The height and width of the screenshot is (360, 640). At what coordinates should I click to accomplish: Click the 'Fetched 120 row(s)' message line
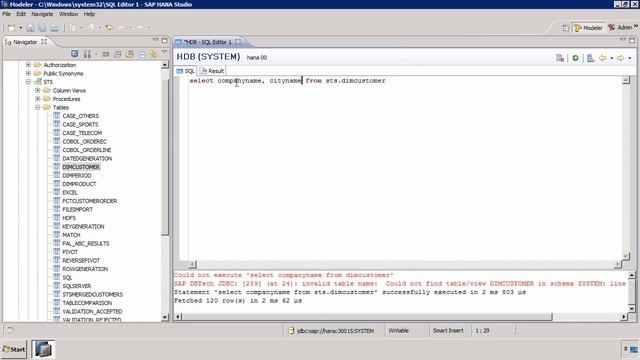pos(238,300)
